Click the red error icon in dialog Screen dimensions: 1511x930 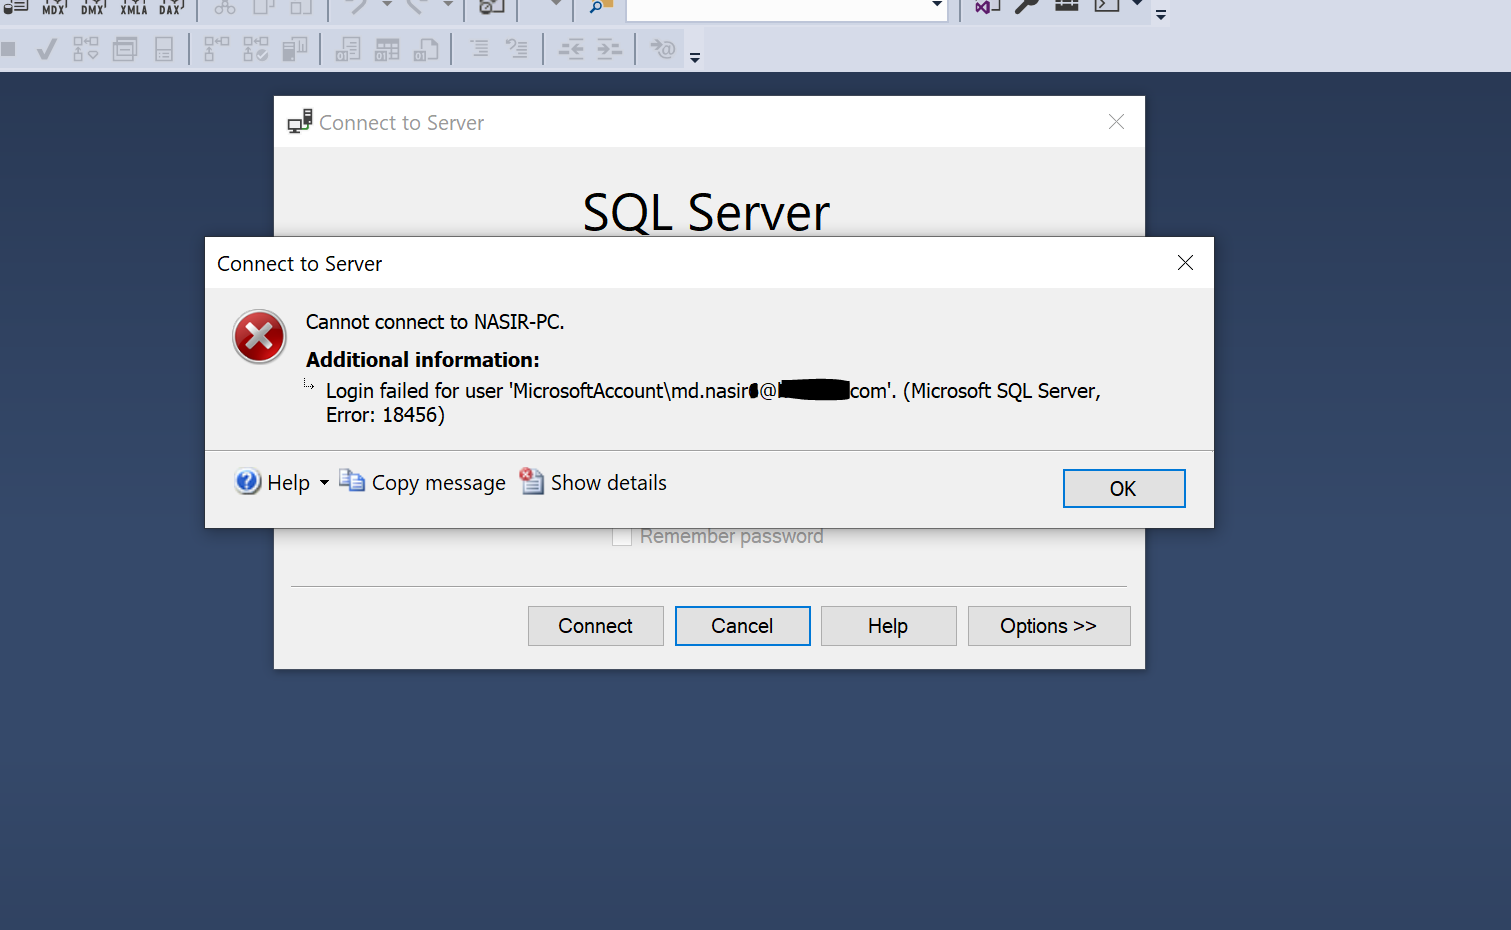pos(259,337)
